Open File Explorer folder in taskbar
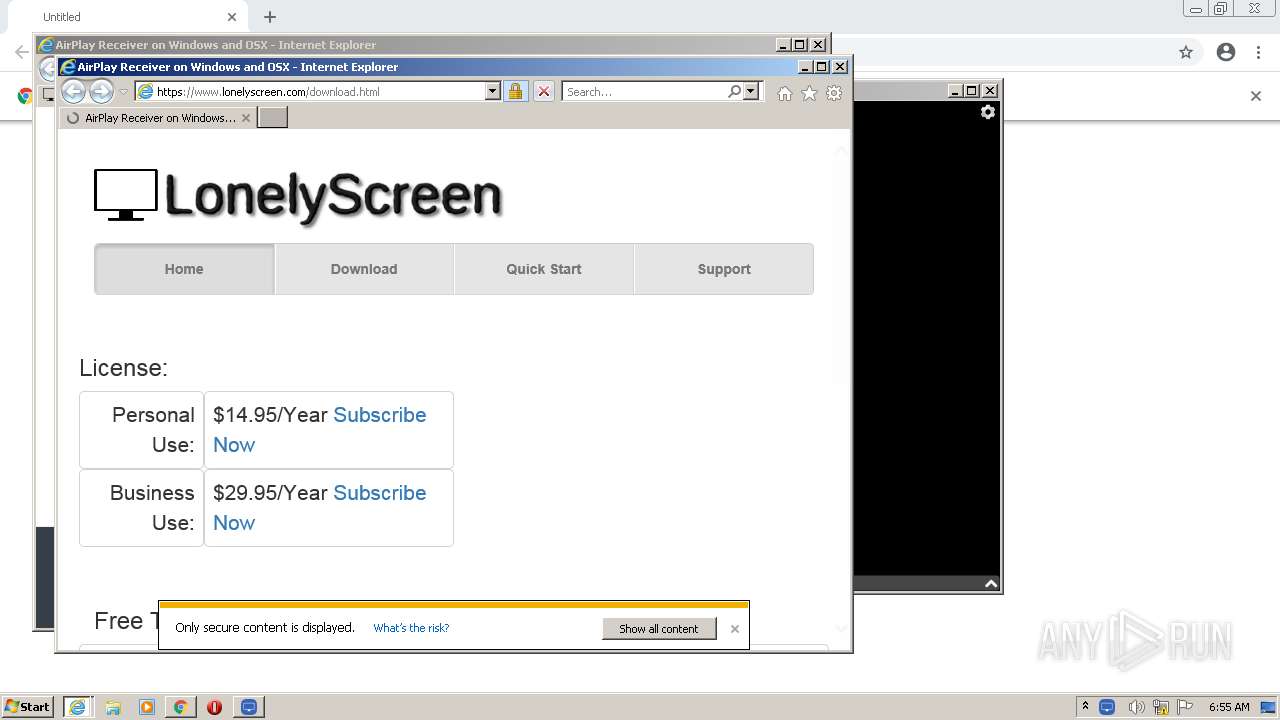The height and width of the screenshot is (720, 1280). click(113, 707)
